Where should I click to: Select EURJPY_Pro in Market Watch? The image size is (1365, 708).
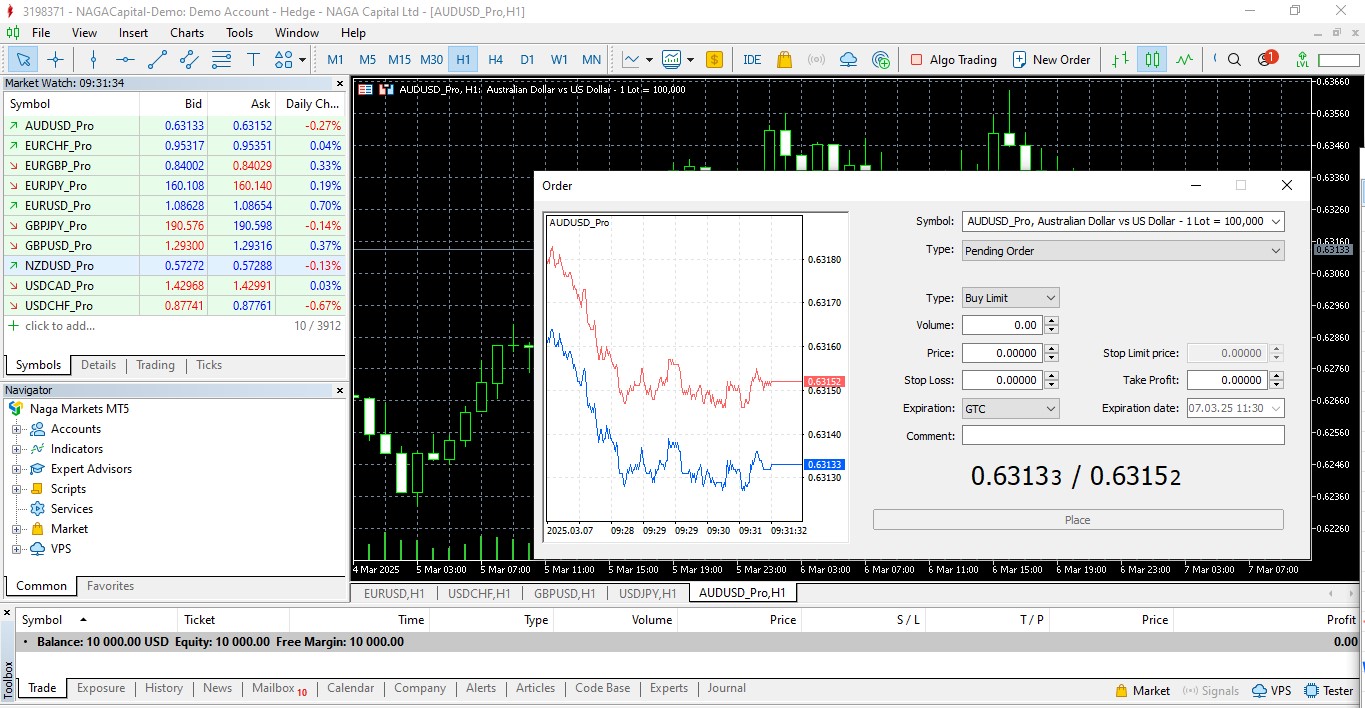click(x=174, y=185)
